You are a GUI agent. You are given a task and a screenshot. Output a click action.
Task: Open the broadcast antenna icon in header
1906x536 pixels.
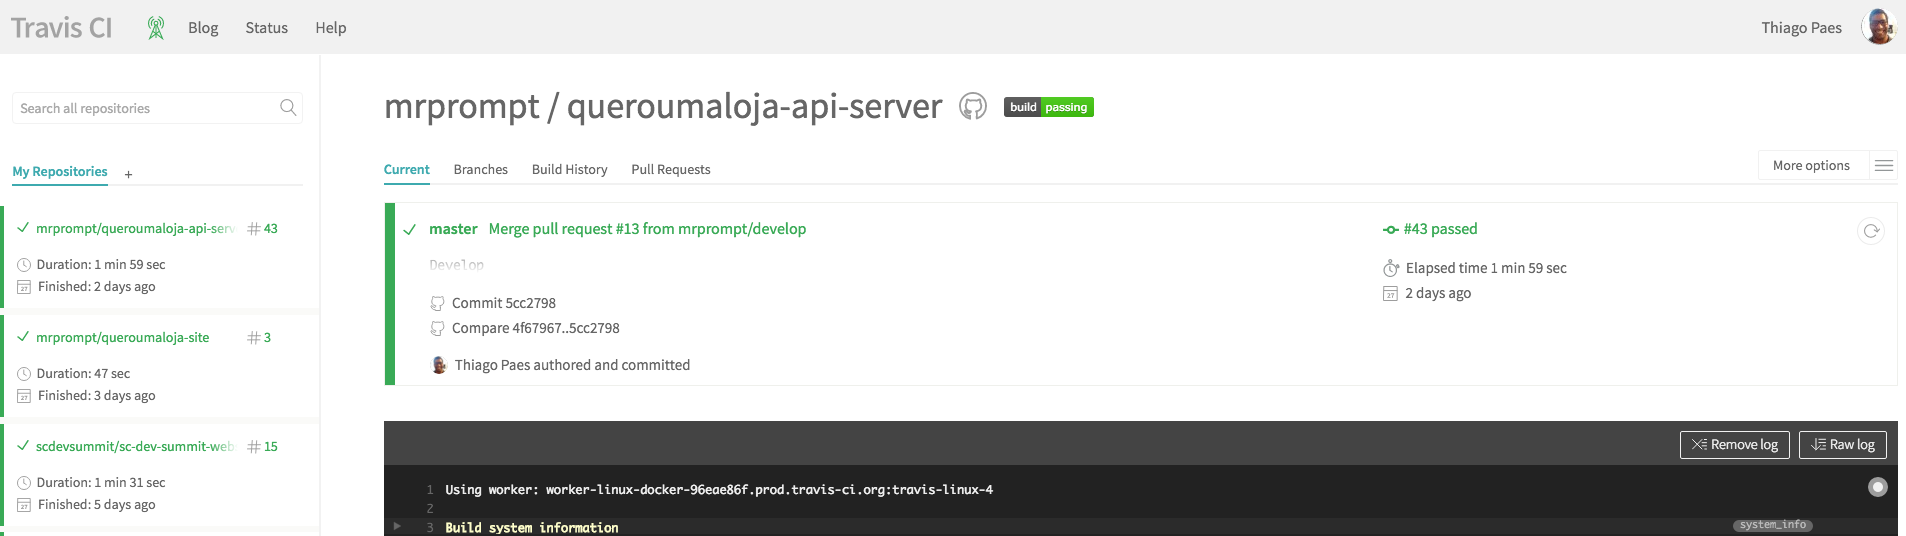tap(156, 28)
